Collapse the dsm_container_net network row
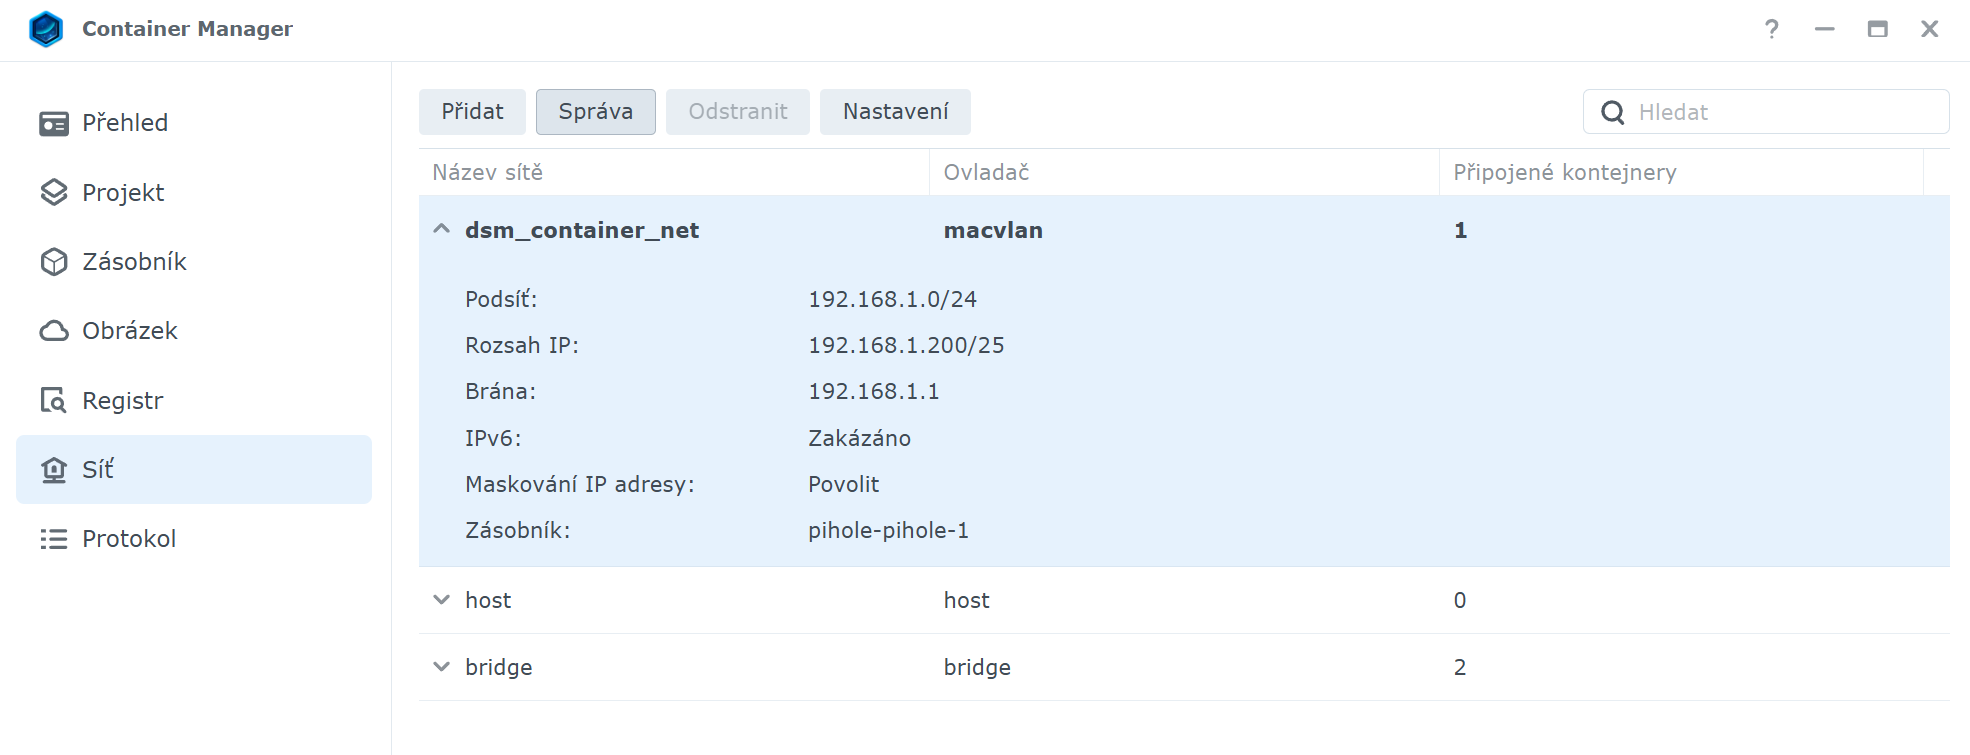 [441, 229]
